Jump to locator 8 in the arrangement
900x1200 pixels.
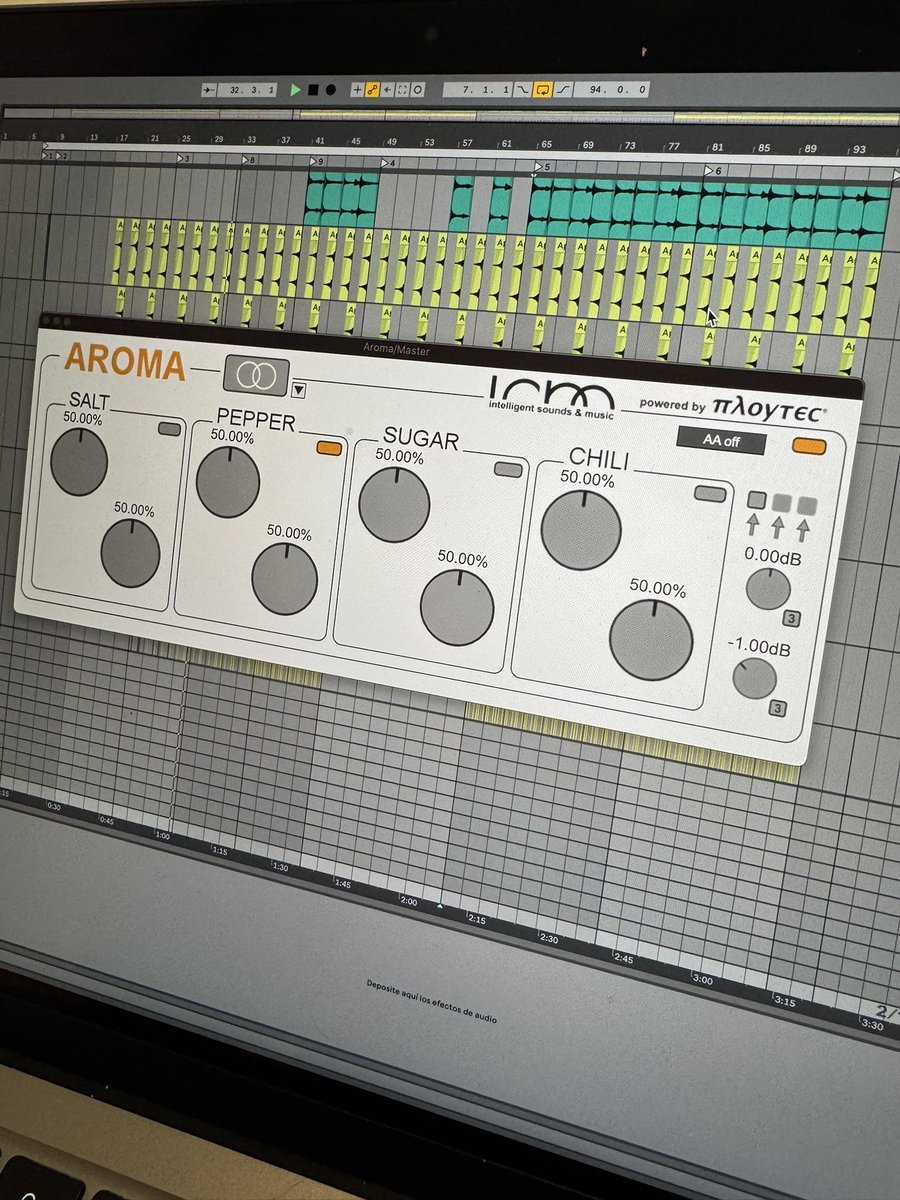(248, 159)
